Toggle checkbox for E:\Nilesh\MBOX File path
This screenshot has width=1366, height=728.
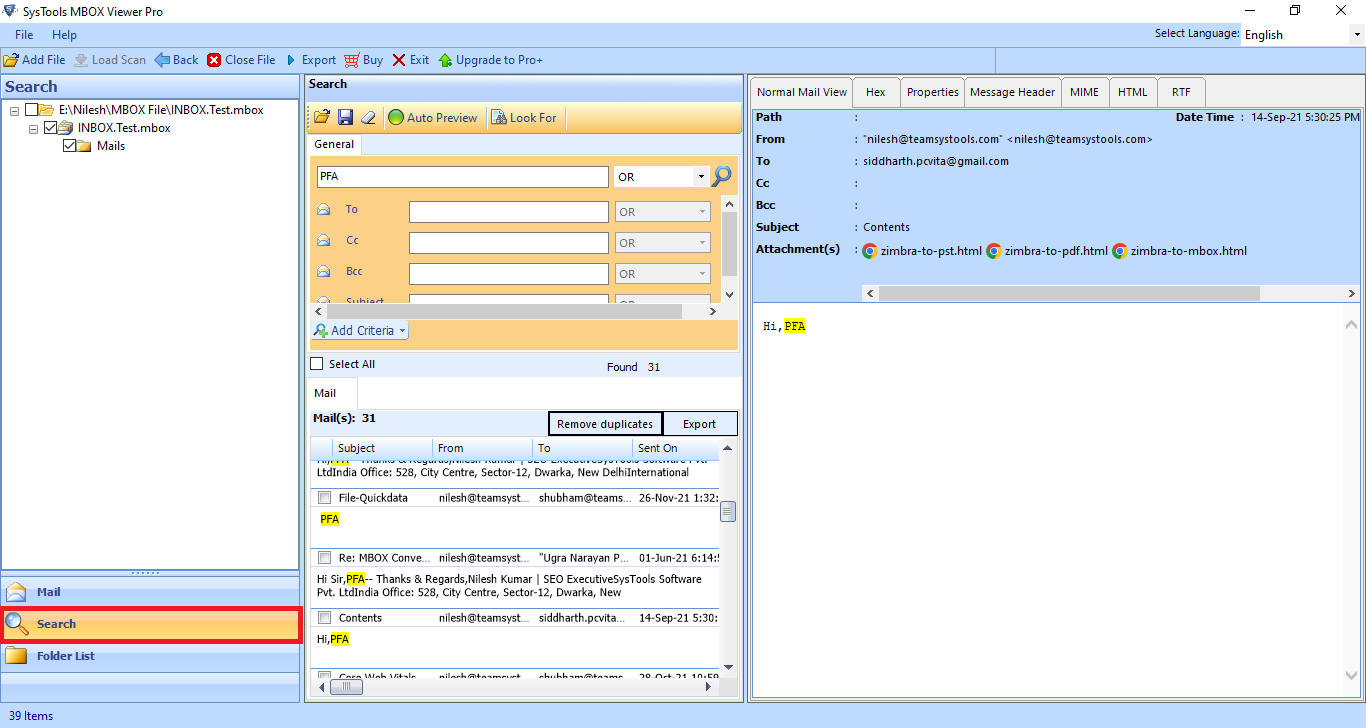tap(32, 110)
